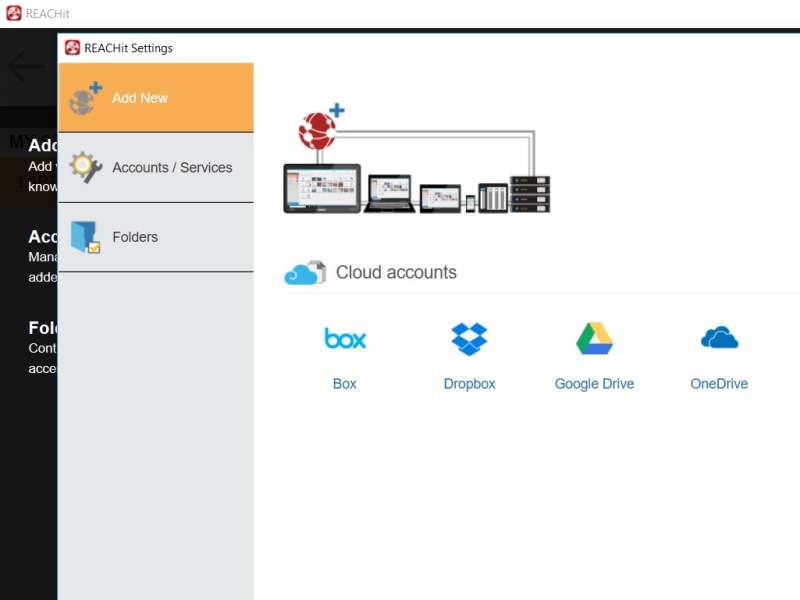Click the REACHit window title text
The image size is (800, 600).
click(47, 14)
